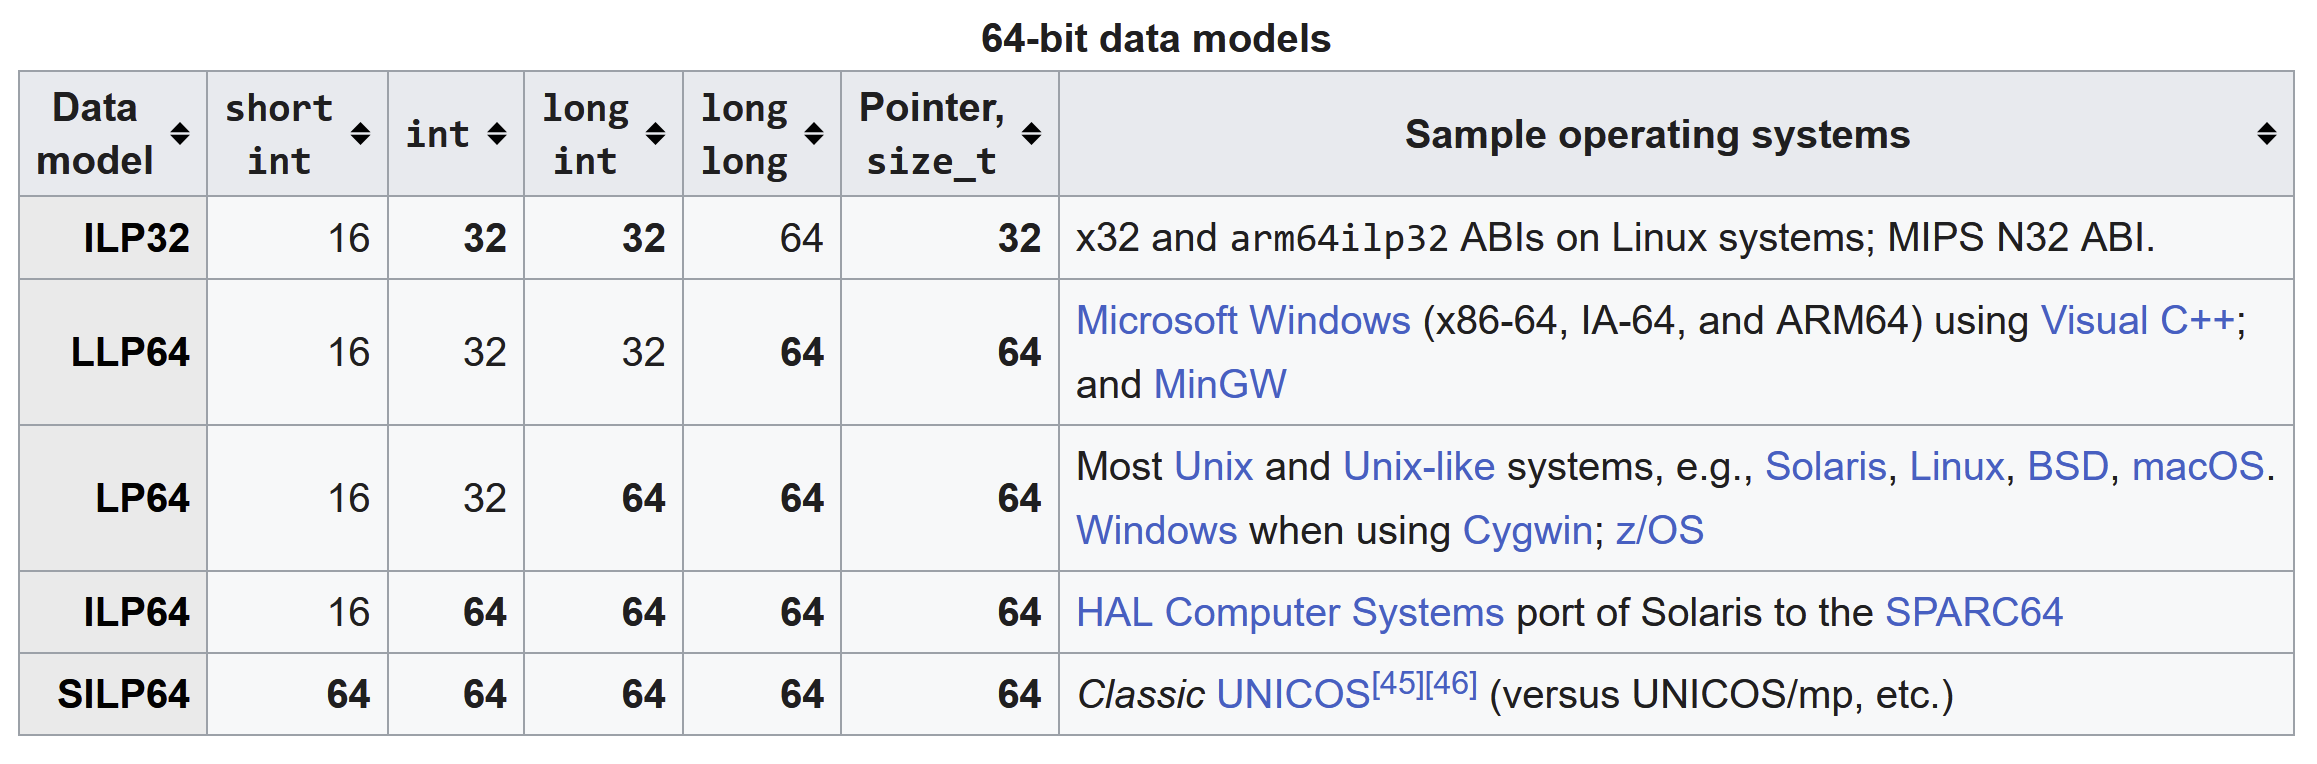
Task: Follow the SPARC64 link
Action: 1974,613
